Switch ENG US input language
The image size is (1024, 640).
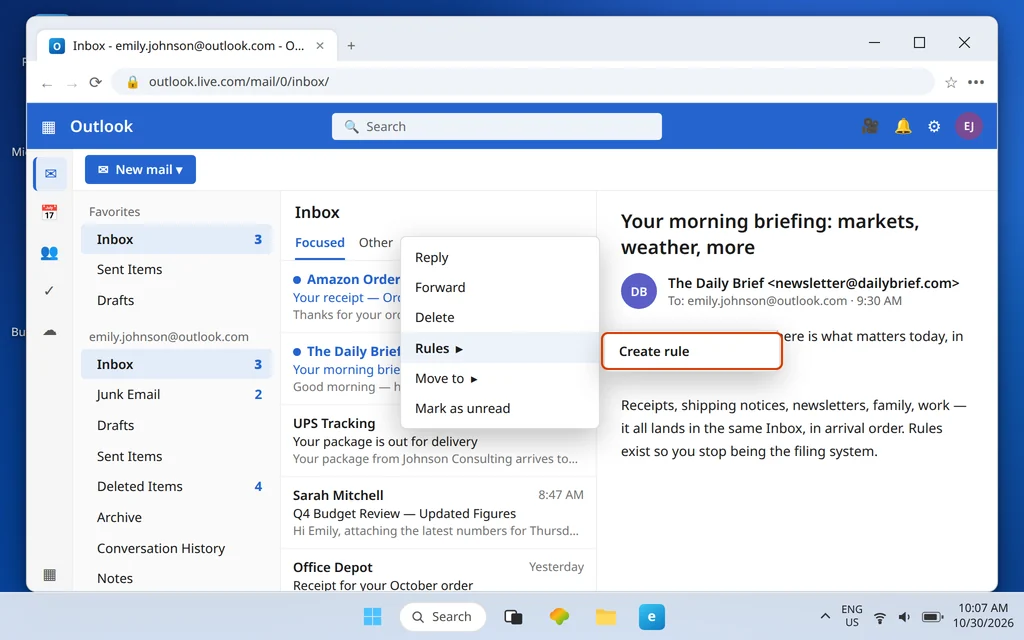852,616
